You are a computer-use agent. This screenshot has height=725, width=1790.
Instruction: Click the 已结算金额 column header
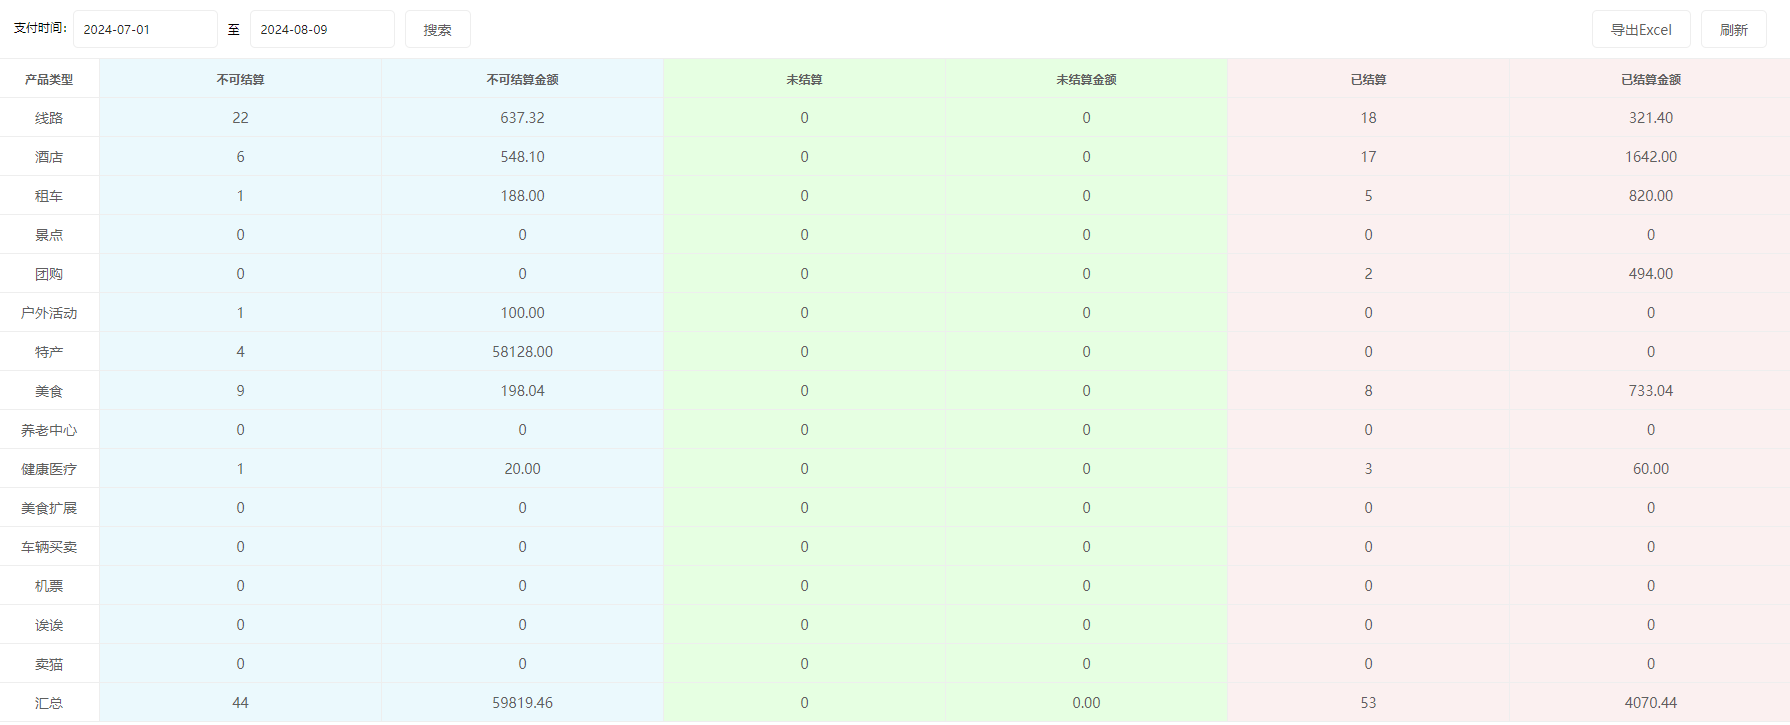1650,80
